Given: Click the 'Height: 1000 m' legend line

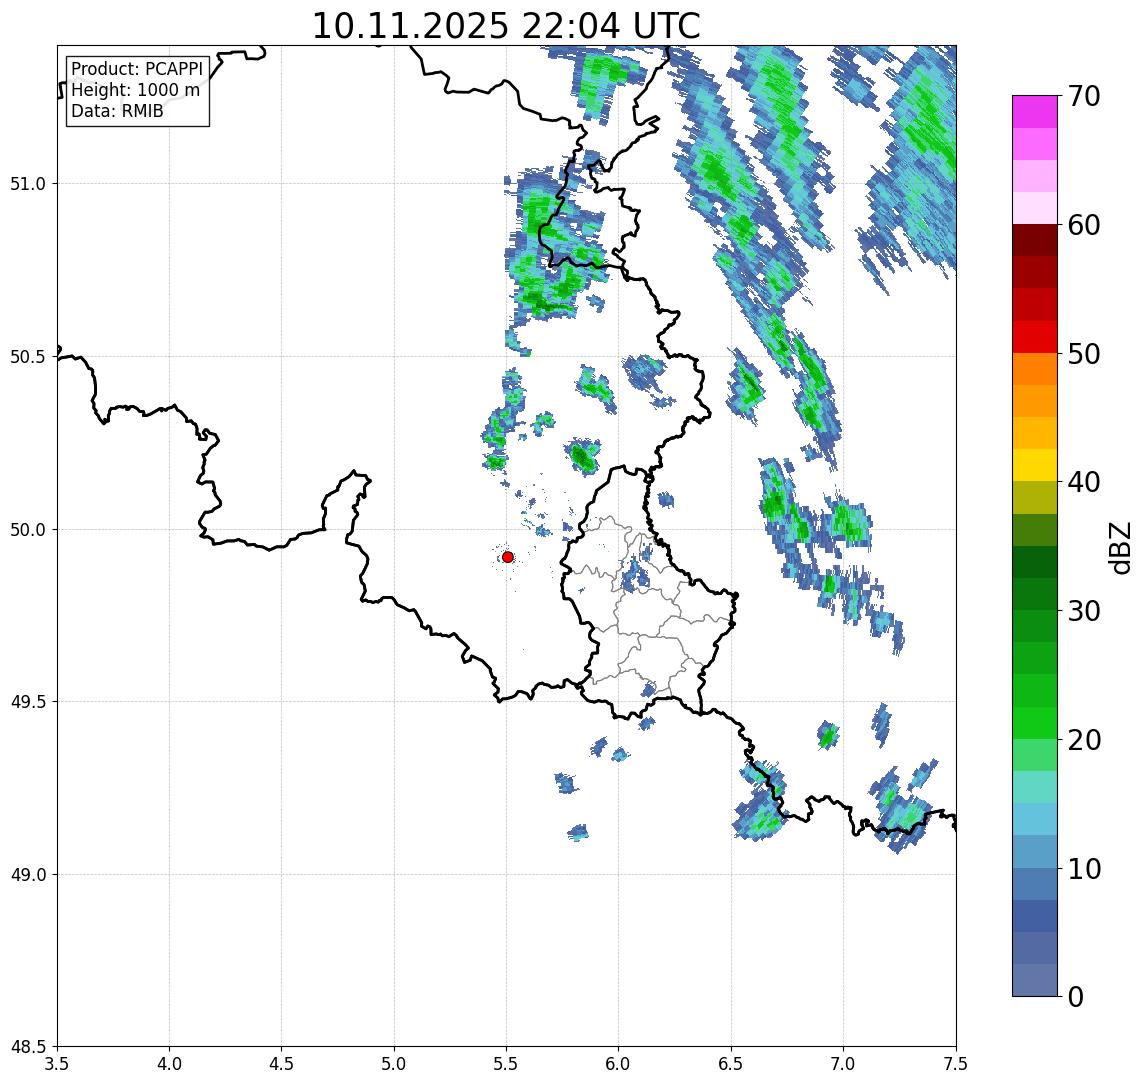Looking at the screenshot, I should [x=136, y=90].
